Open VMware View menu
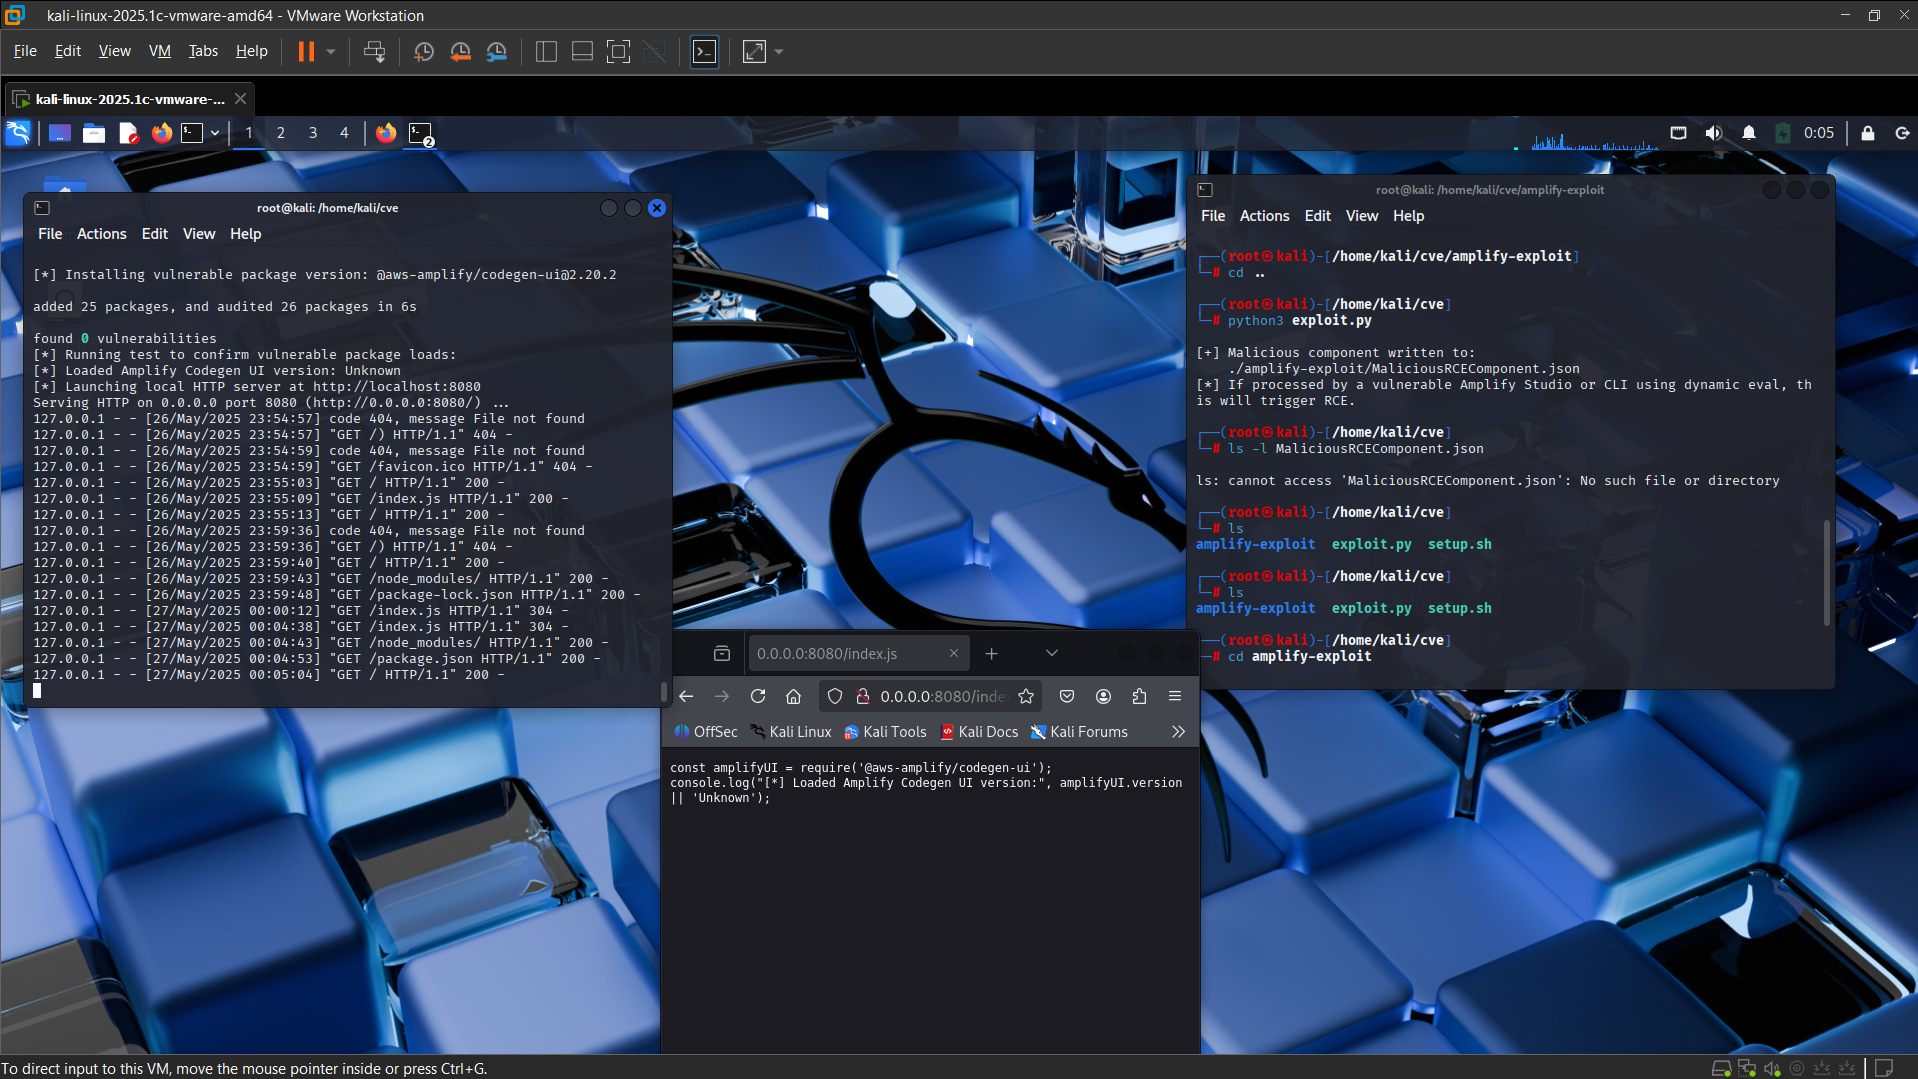 114,51
